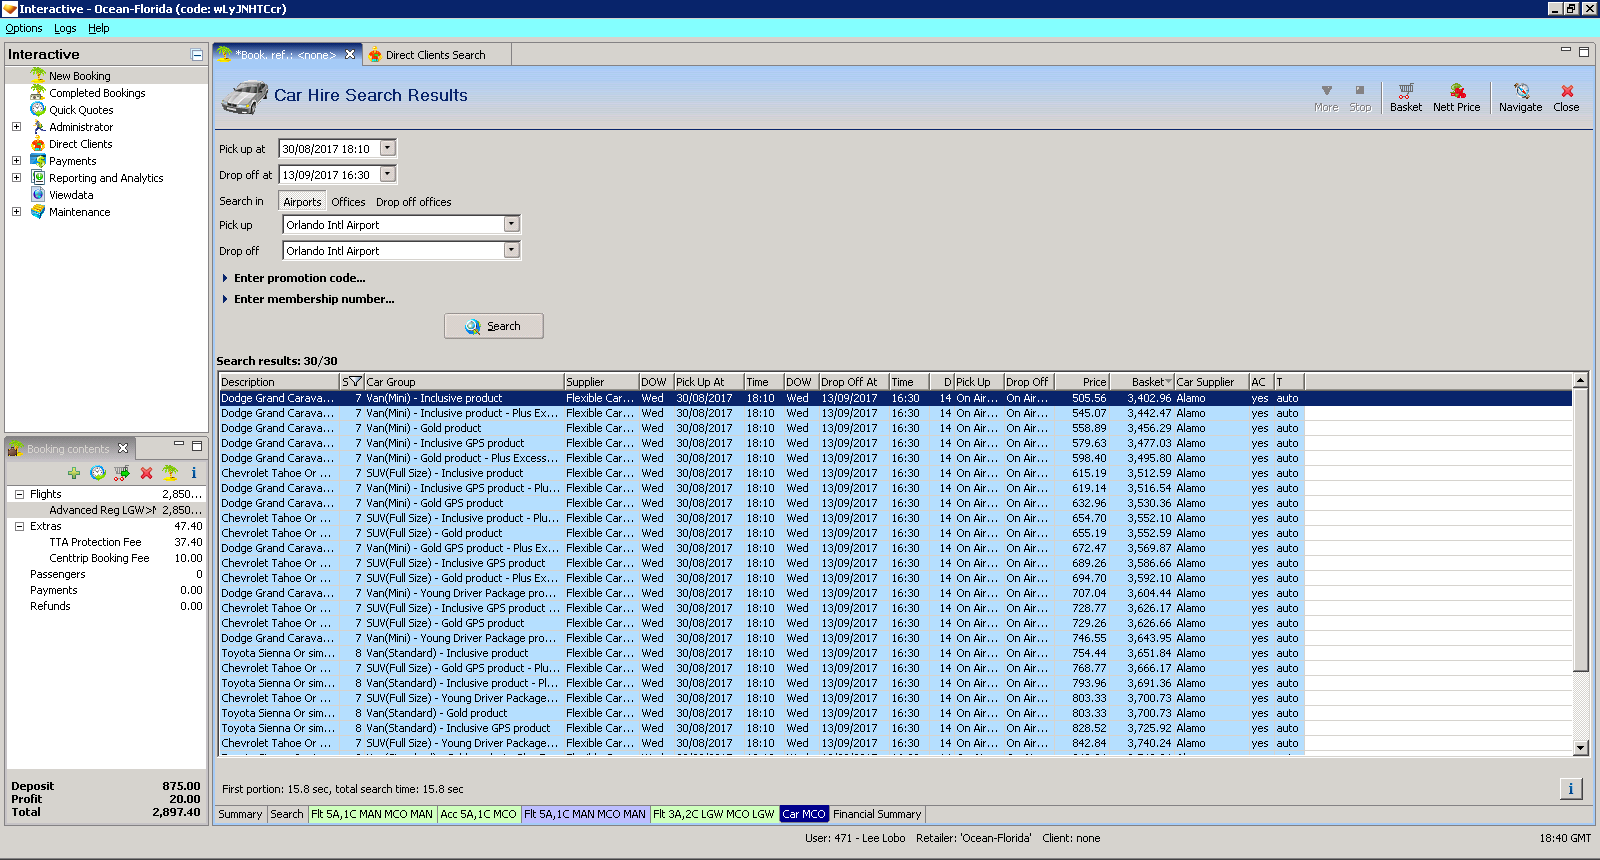This screenshot has height=860, width=1600.
Task: Switch to the Summary bottom tab
Action: (x=240, y=814)
